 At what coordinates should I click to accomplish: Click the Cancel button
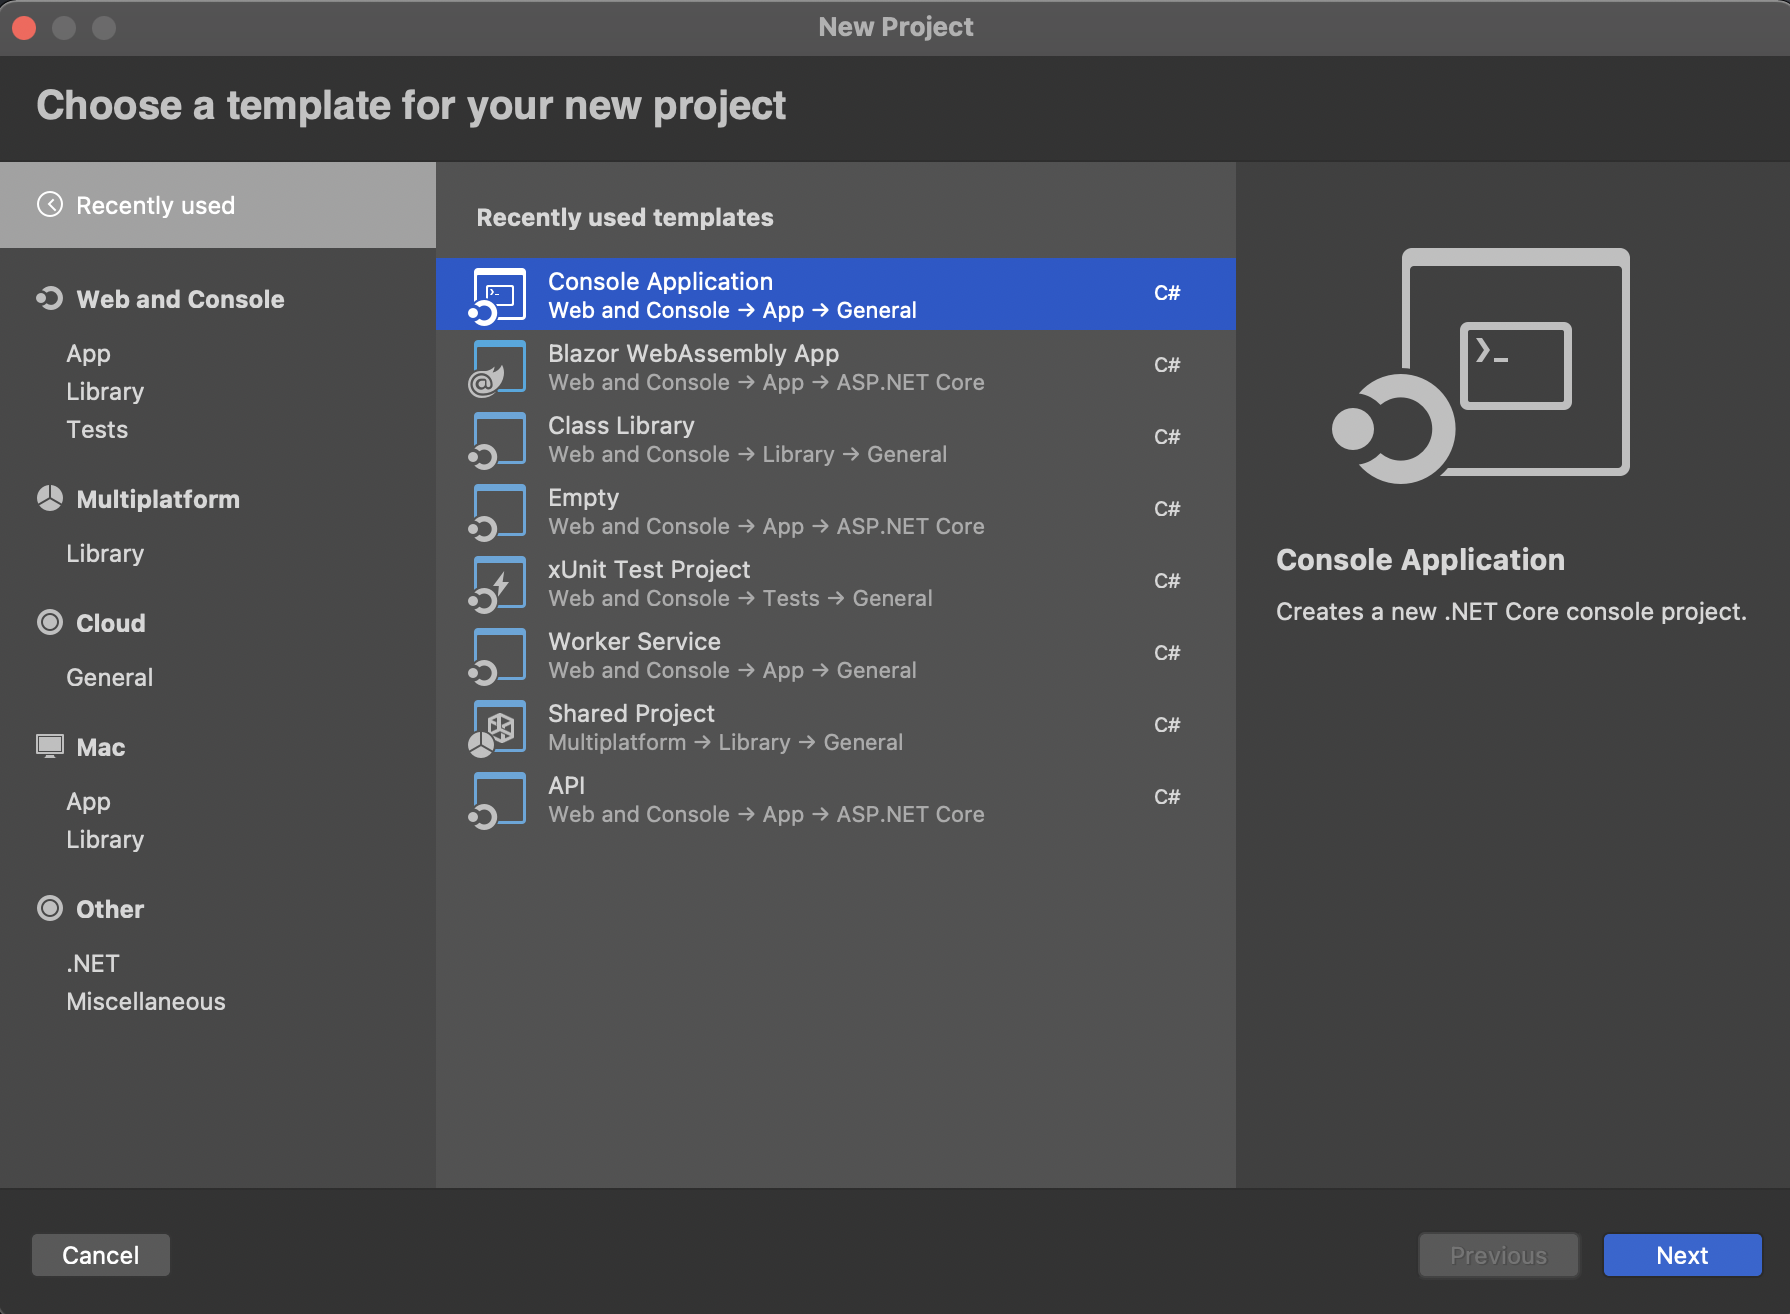[100, 1255]
